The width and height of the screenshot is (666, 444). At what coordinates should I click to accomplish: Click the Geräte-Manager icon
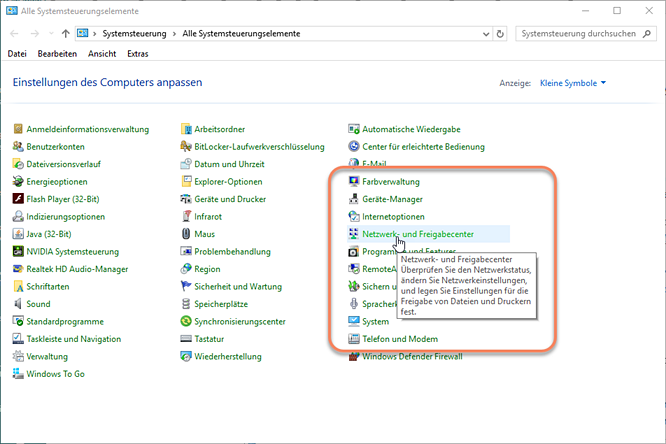[354, 198]
